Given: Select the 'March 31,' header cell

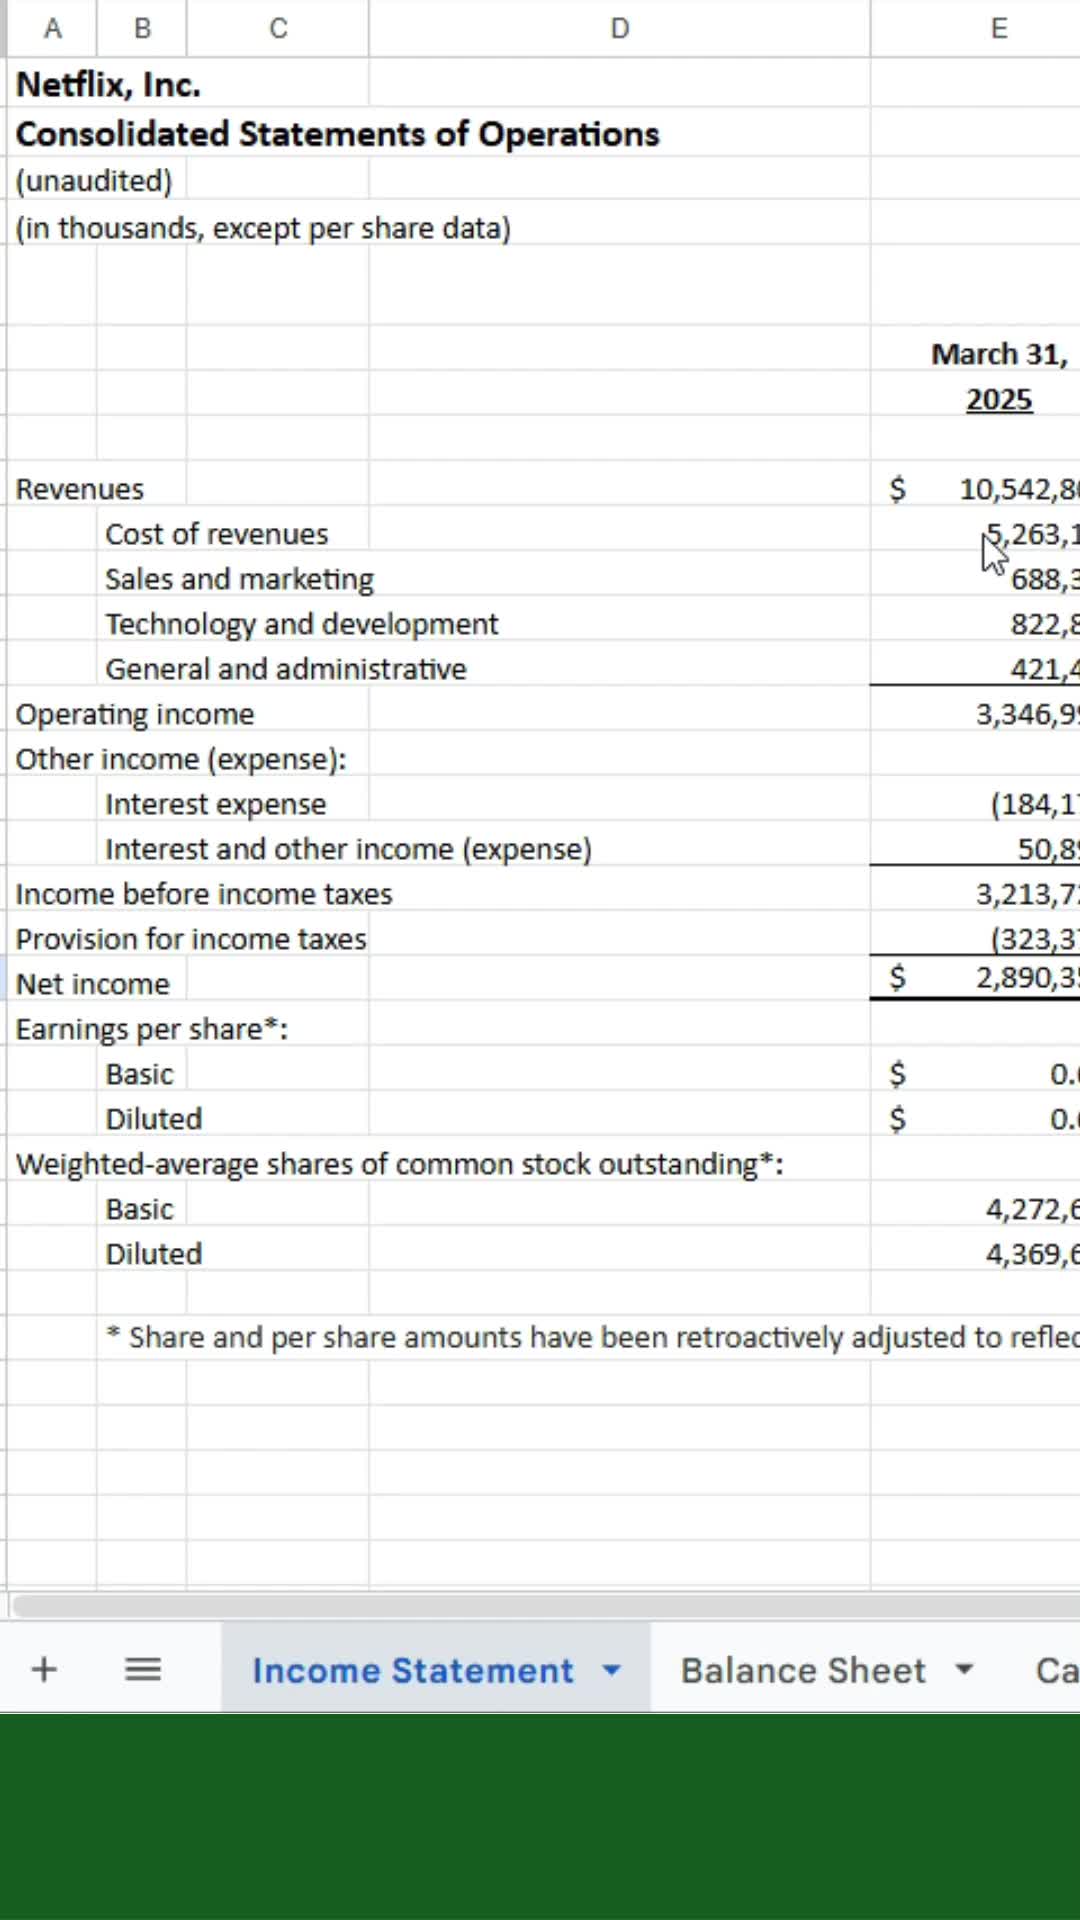Looking at the screenshot, I should tap(999, 354).
